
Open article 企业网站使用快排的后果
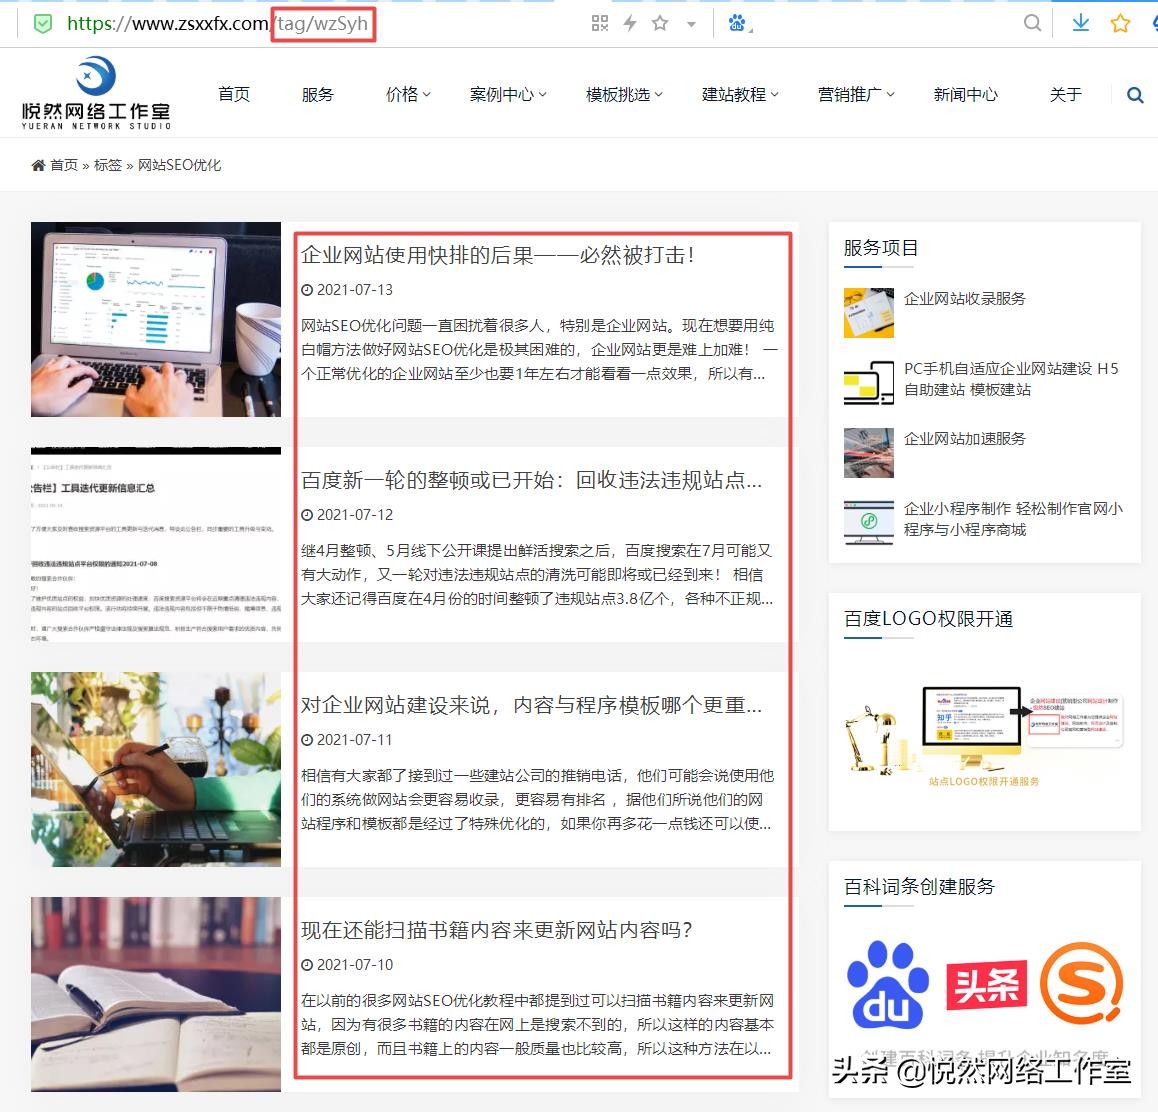[498, 255]
